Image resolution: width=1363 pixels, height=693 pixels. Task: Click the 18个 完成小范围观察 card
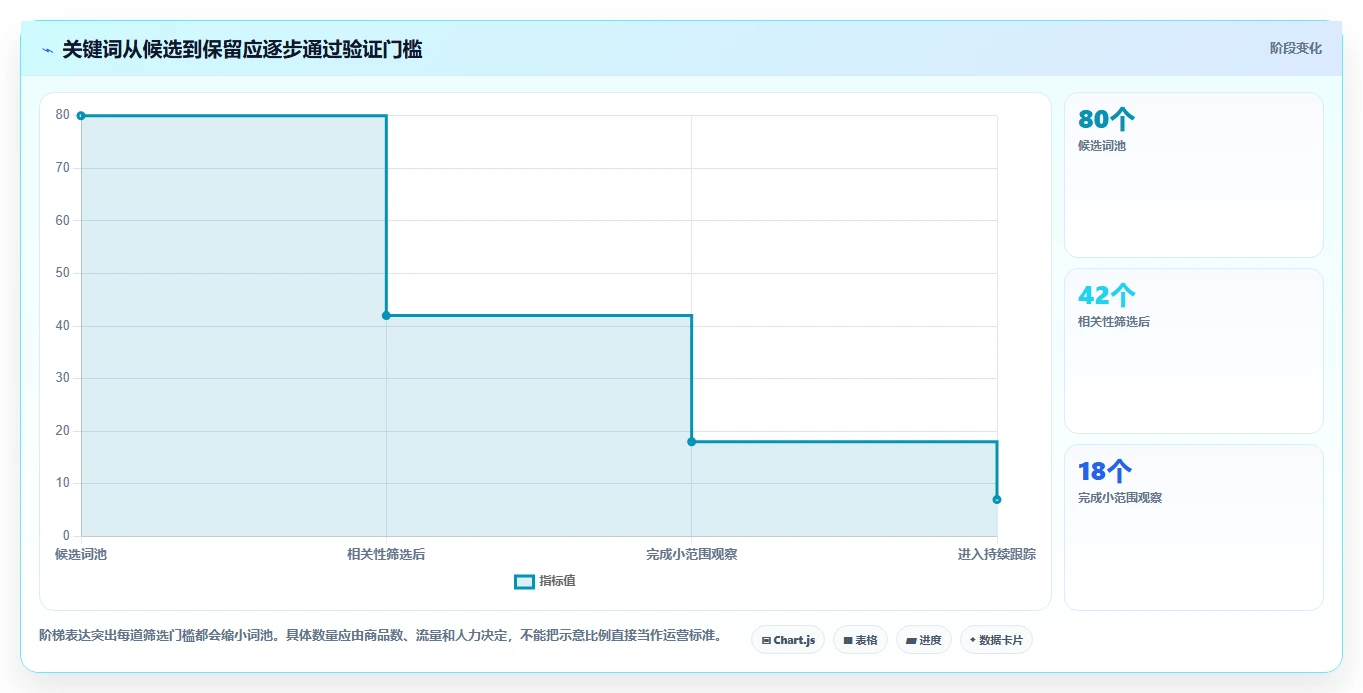click(1194, 527)
